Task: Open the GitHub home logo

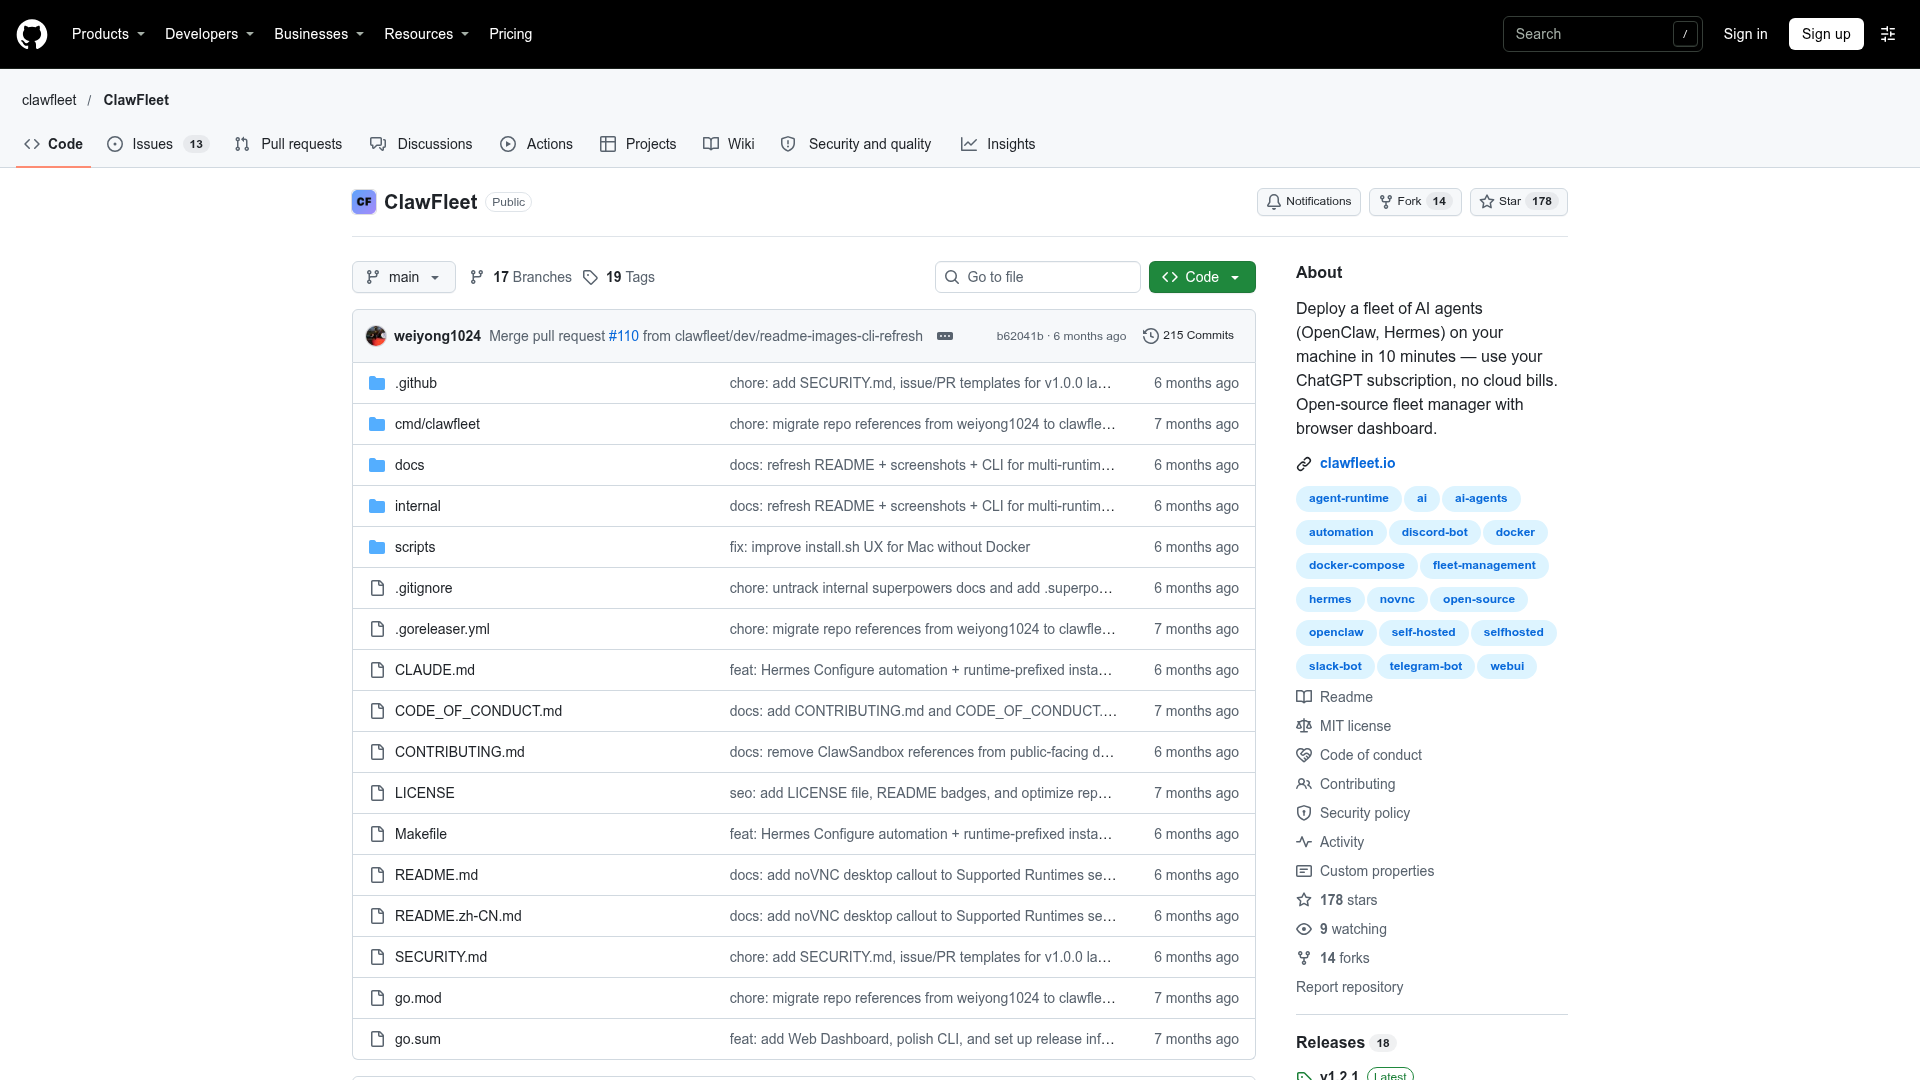Action: (x=32, y=34)
